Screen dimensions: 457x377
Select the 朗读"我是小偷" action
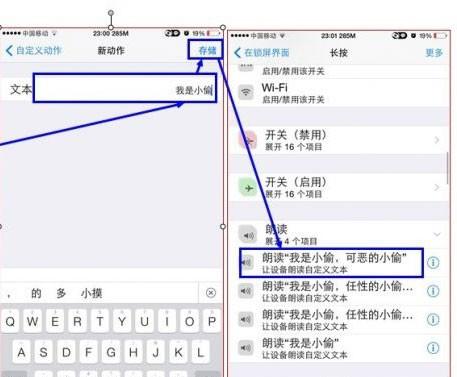click(339, 348)
